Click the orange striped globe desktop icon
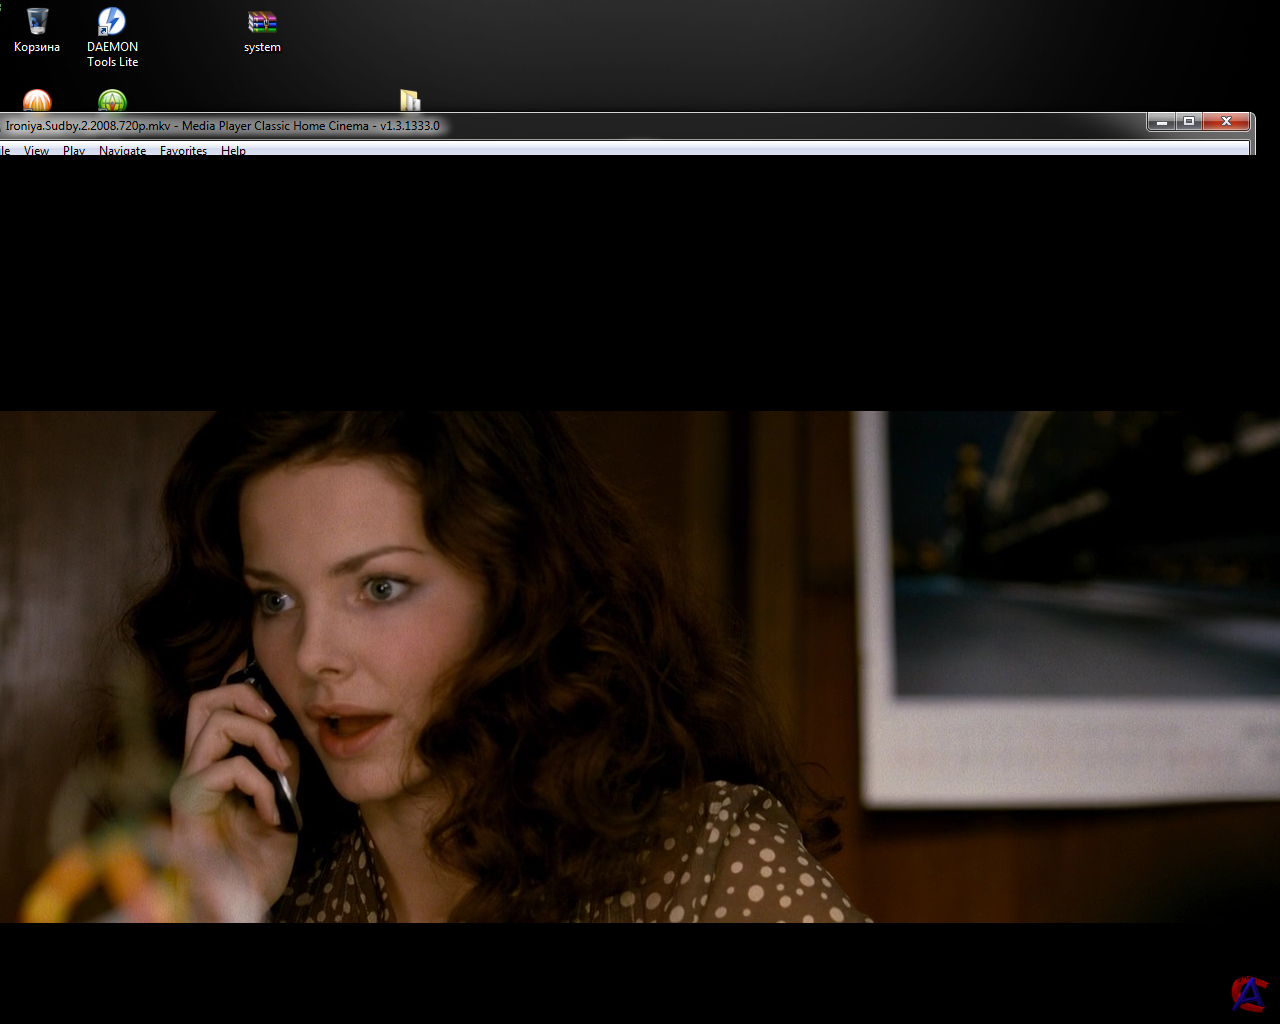The image size is (1280, 1024). tap(37, 101)
